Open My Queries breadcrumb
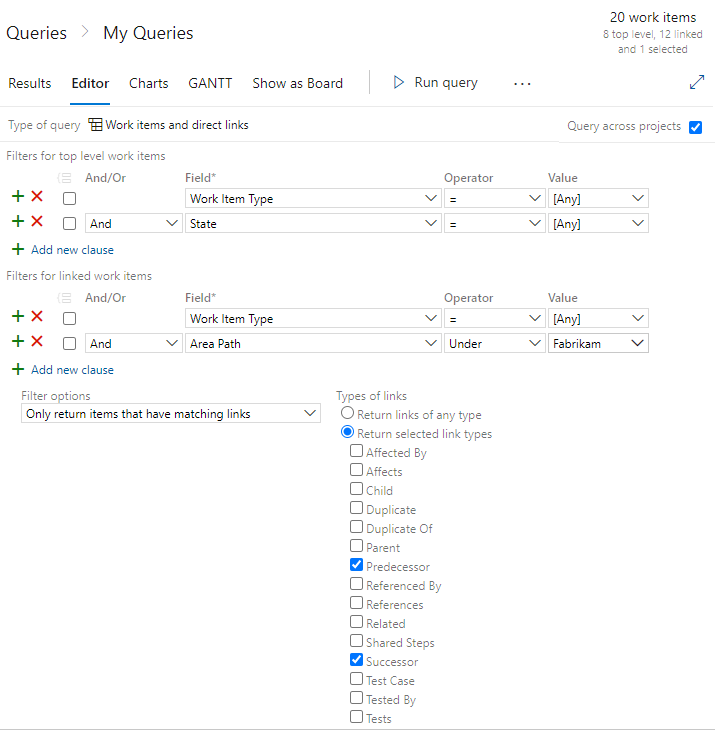This screenshot has width=715, height=730. click(x=148, y=33)
